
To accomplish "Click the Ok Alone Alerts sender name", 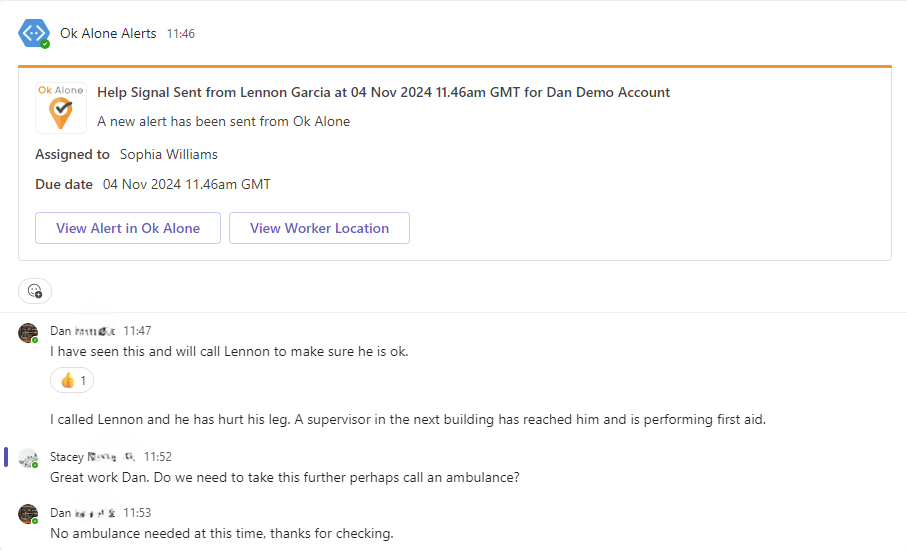I will pyautogui.click(x=108, y=34).
